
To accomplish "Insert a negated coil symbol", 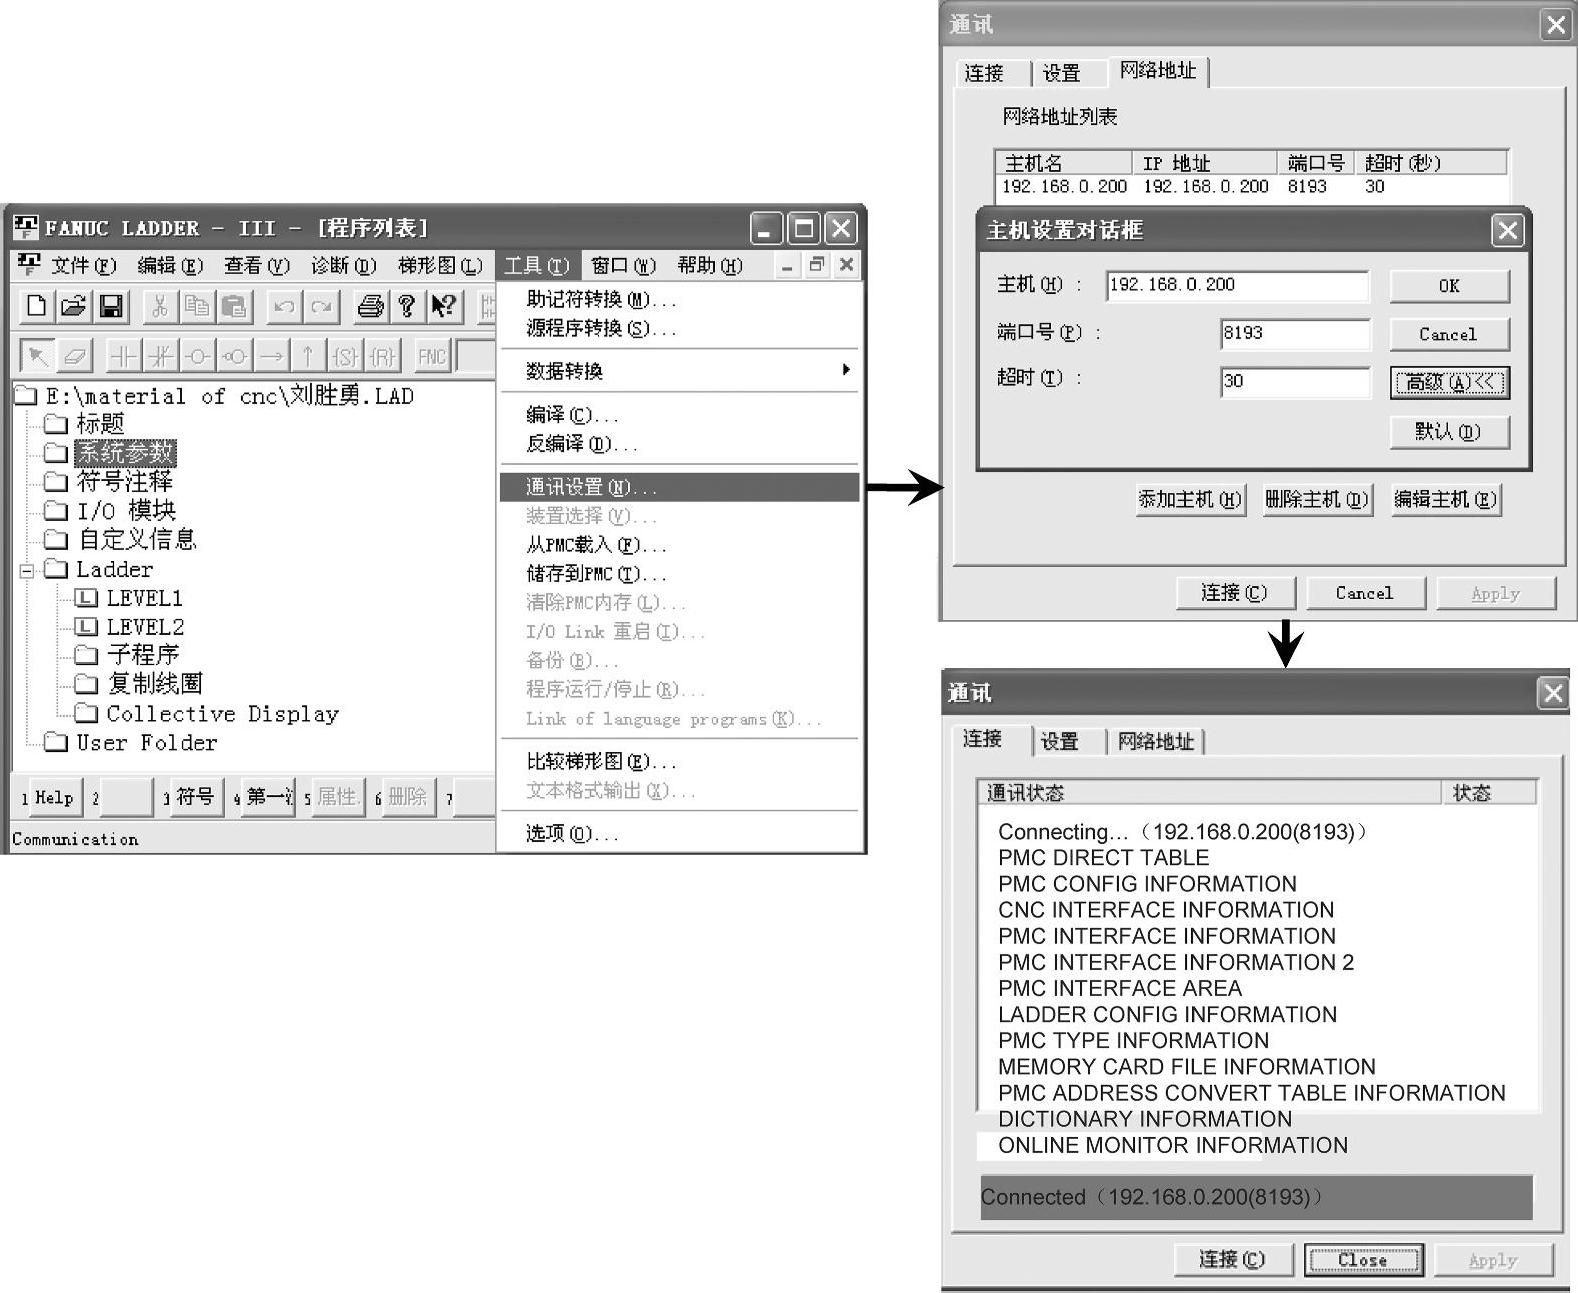I will (235, 356).
